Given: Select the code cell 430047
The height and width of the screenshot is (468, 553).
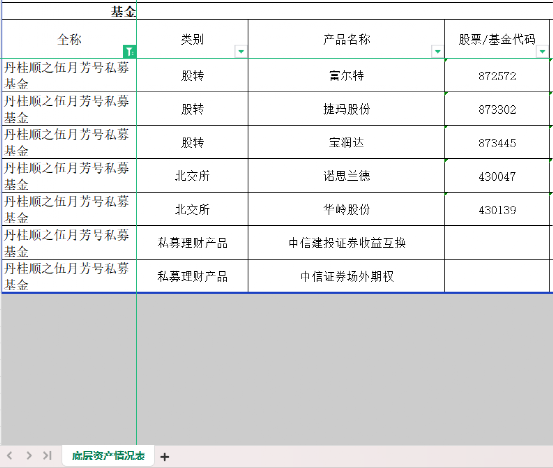Looking at the screenshot, I should [497, 176].
